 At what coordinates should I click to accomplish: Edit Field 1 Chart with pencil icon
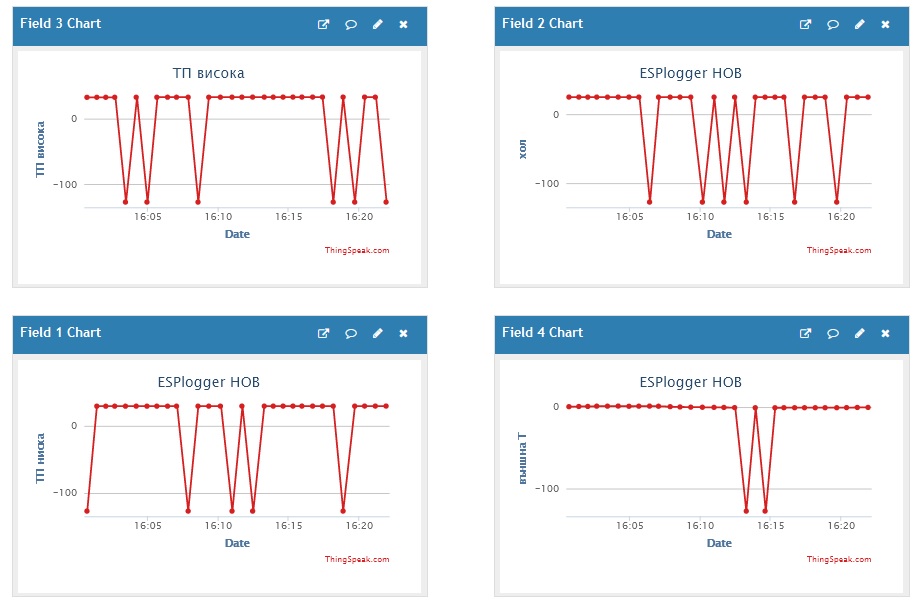pyautogui.click(x=377, y=334)
